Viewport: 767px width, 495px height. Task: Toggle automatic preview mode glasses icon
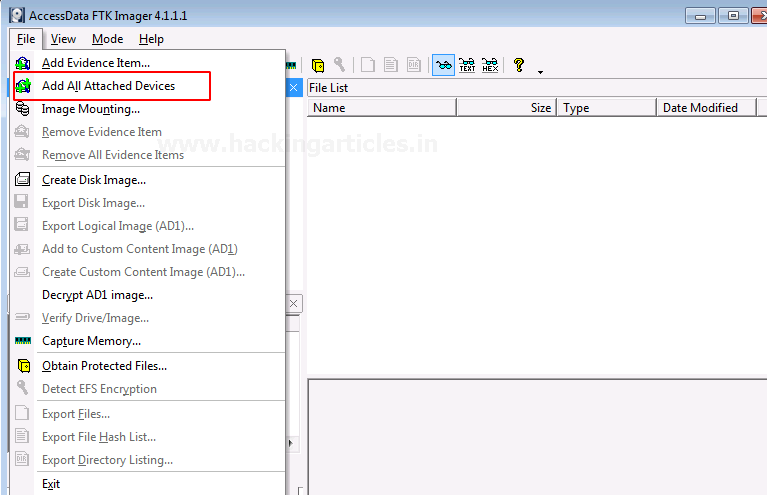tap(444, 65)
